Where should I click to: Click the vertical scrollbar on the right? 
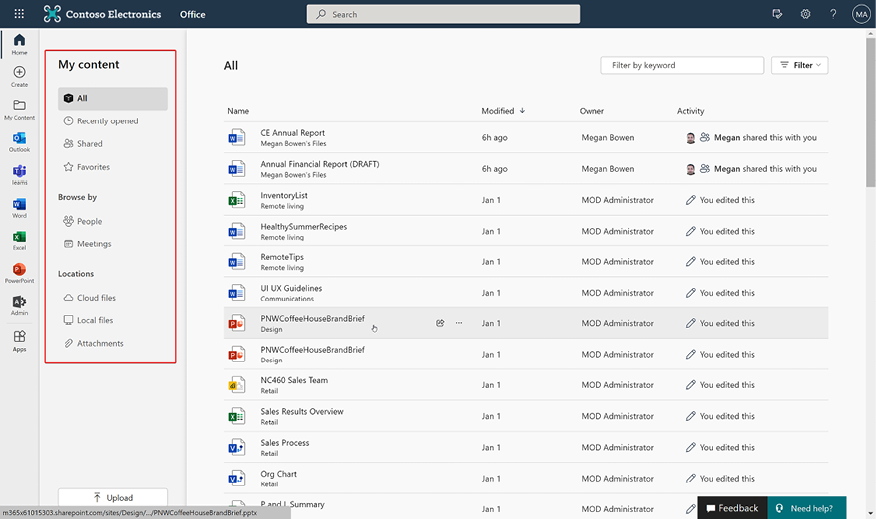click(870, 112)
